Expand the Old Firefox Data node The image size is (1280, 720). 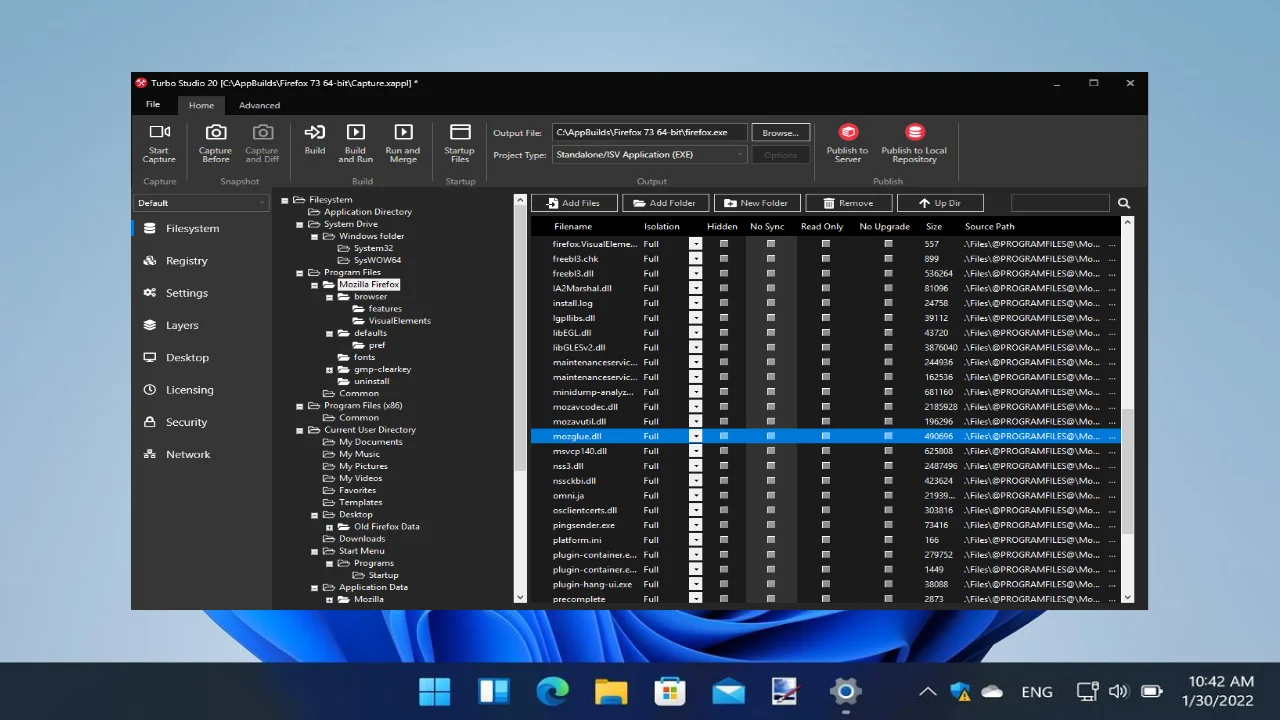click(329, 527)
